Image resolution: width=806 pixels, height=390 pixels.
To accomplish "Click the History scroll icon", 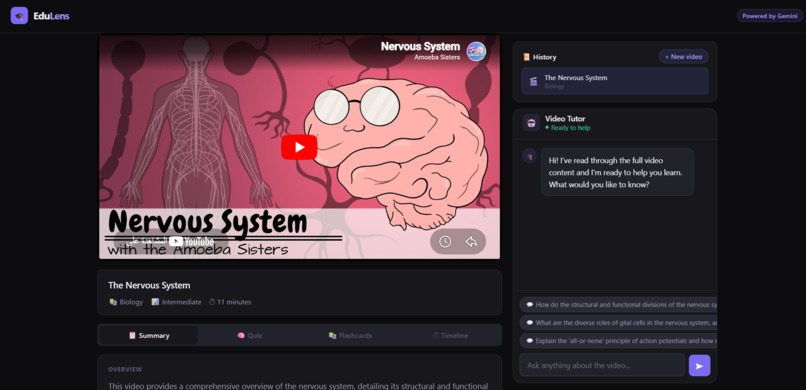I will point(526,57).
